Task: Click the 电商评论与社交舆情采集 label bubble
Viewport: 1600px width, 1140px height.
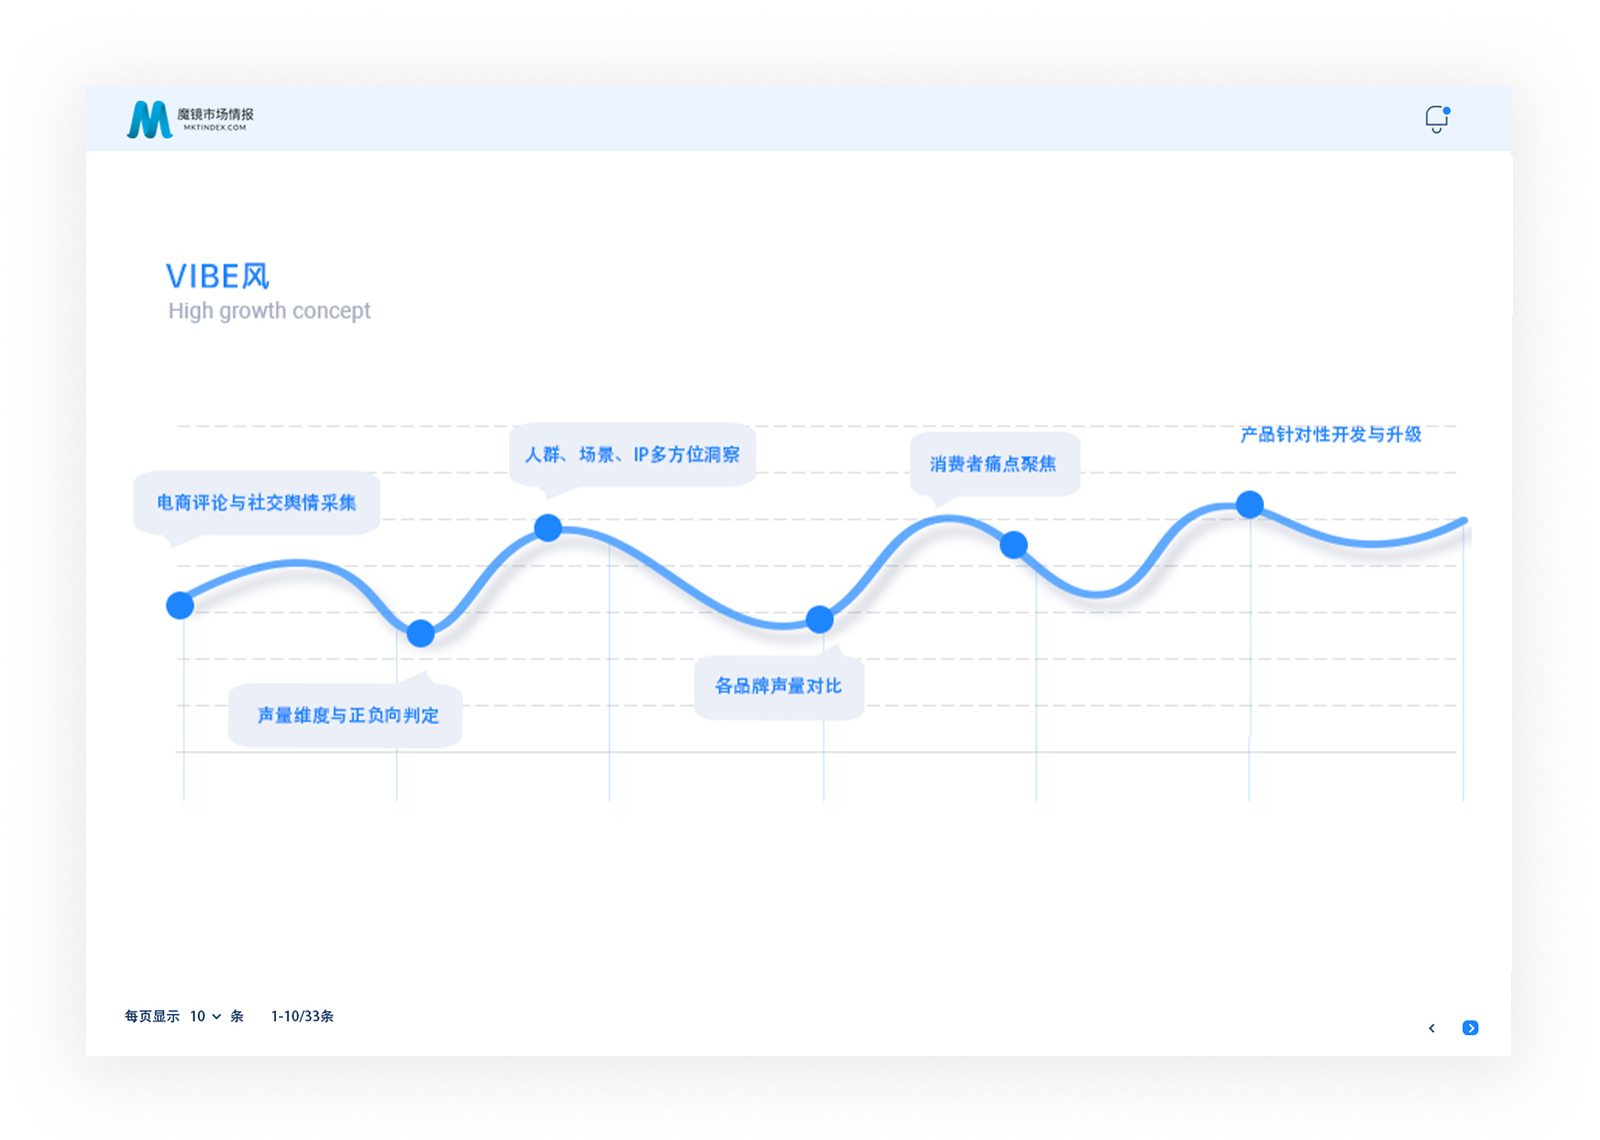Action: pyautogui.click(x=257, y=502)
